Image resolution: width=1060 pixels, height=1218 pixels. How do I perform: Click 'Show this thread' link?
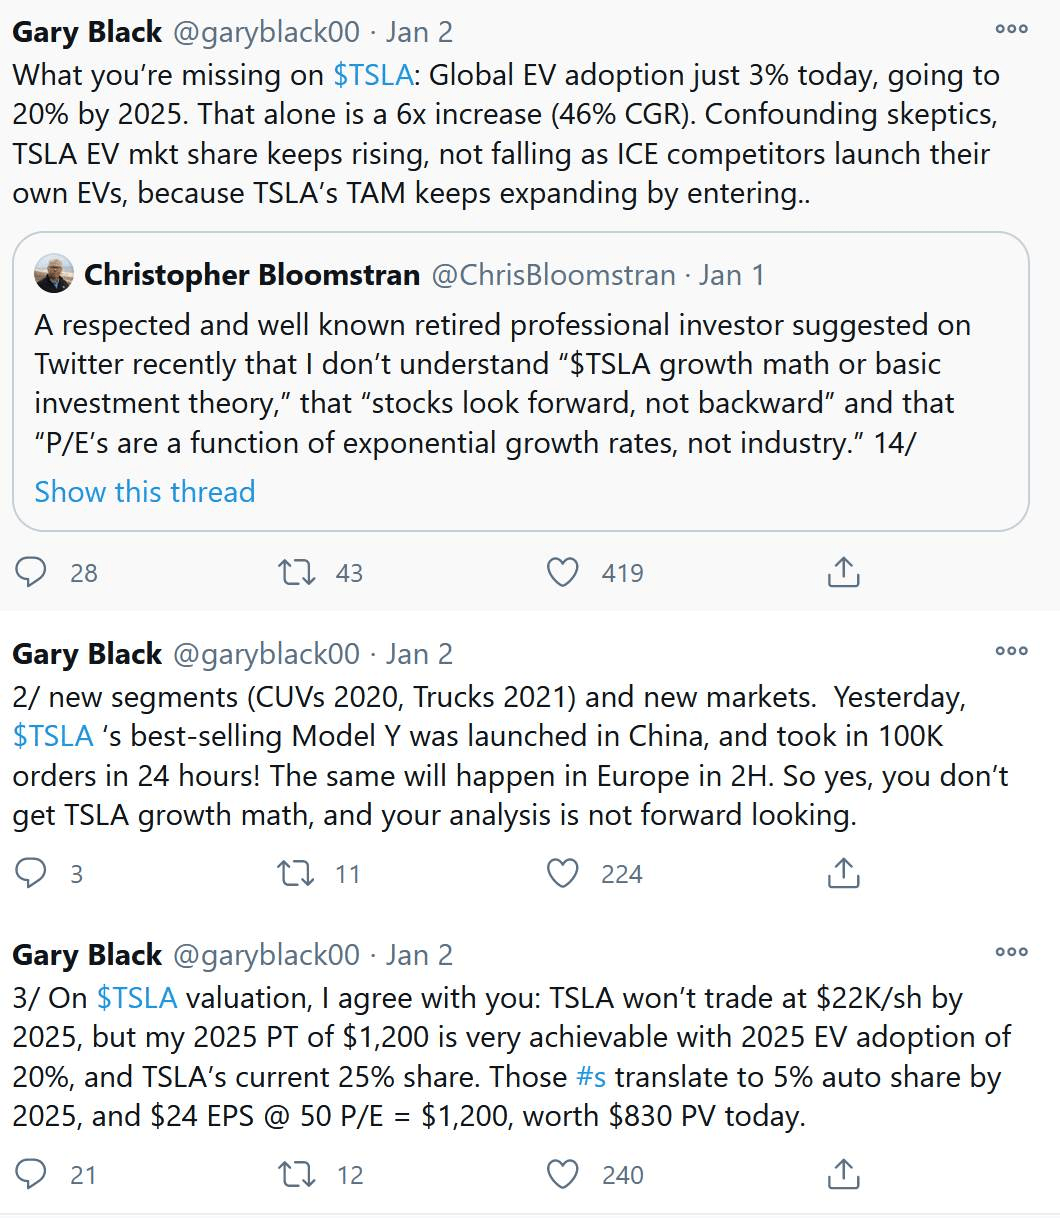(x=145, y=492)
